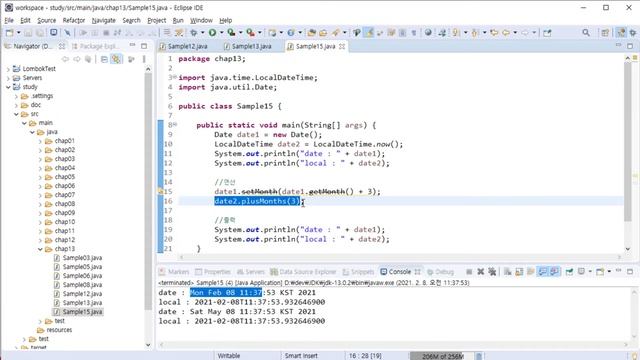Click the Coverage run icon in toolbar
This screenshot has height=360, width=640.
(231, 32)
